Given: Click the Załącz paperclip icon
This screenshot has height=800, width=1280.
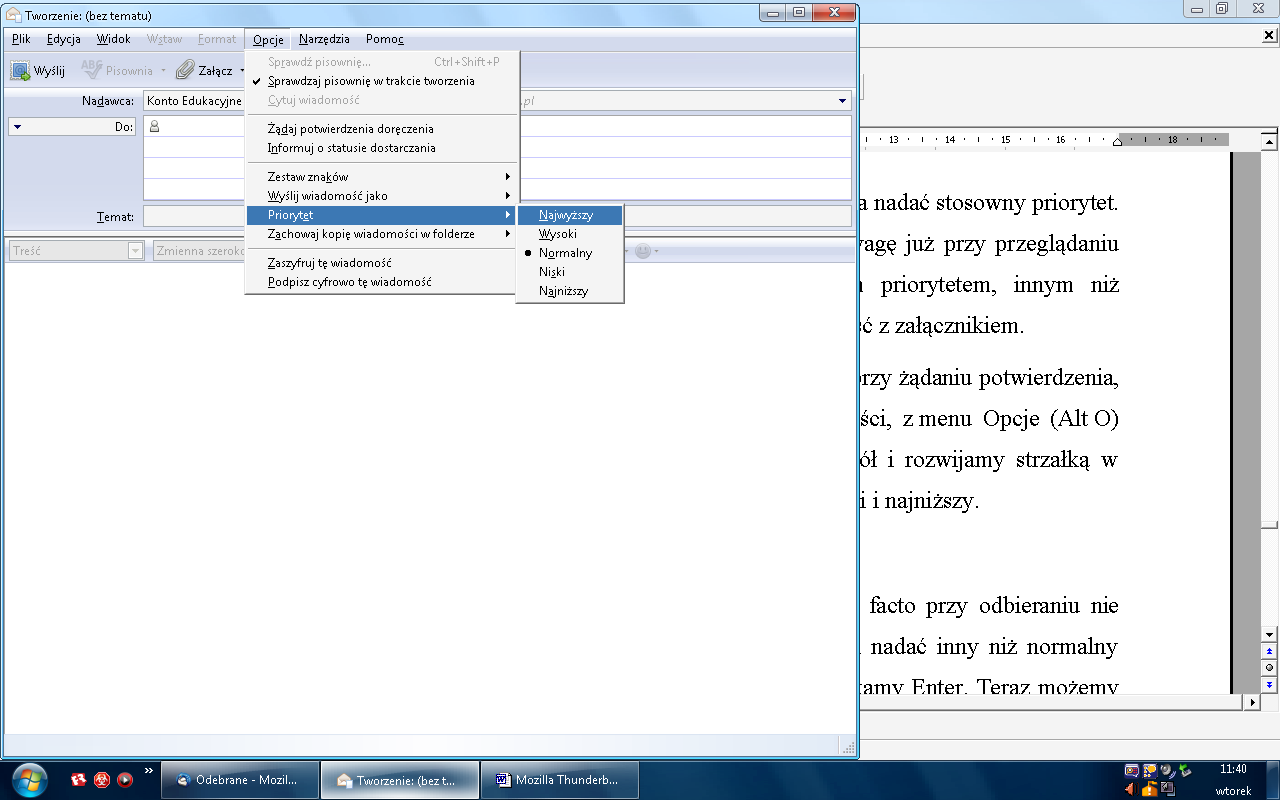Looking at the screenshot, I should click(x=185, y=71).
